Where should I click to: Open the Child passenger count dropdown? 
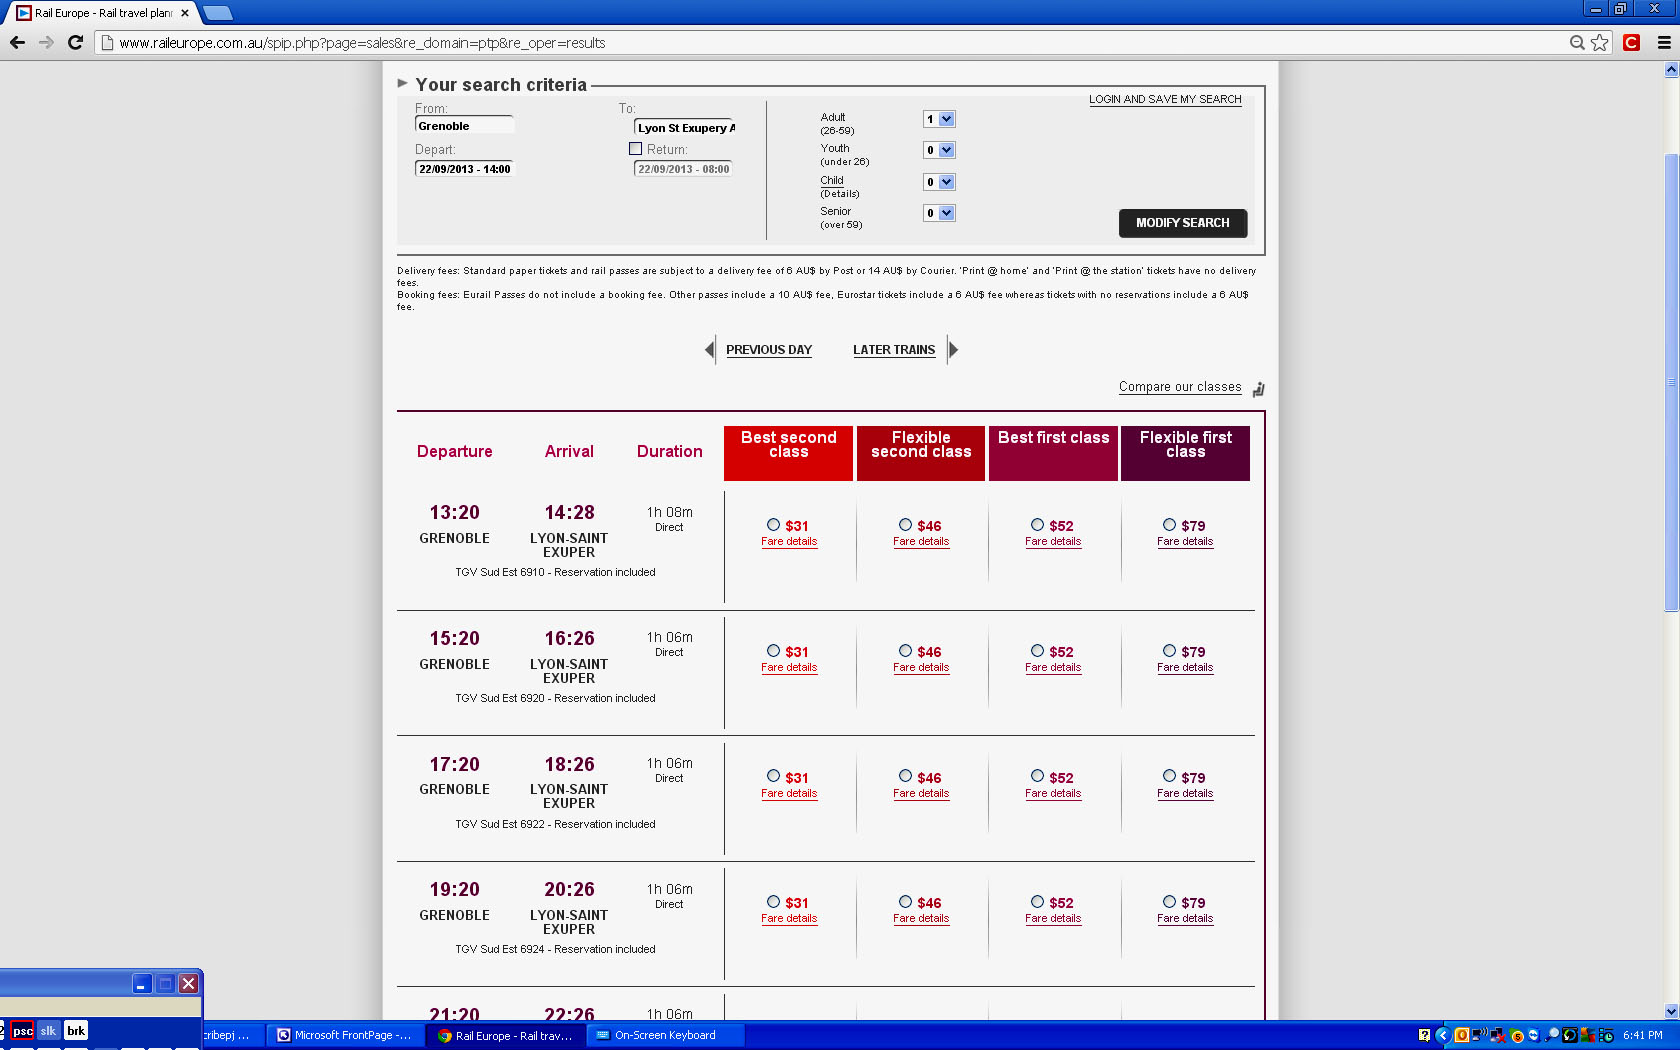coord(939,182)
